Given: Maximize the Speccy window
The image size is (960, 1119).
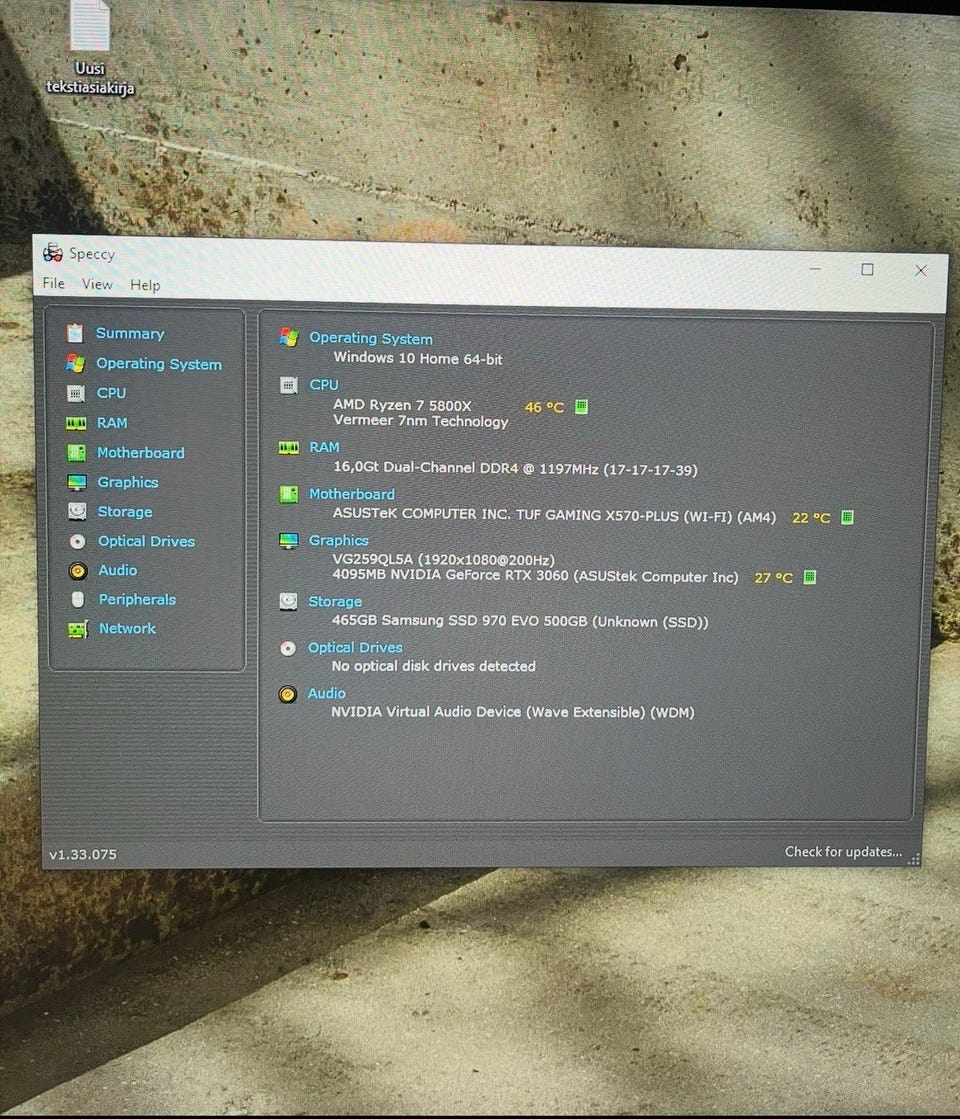Looking at the screenshot, I should pos(867,269).
